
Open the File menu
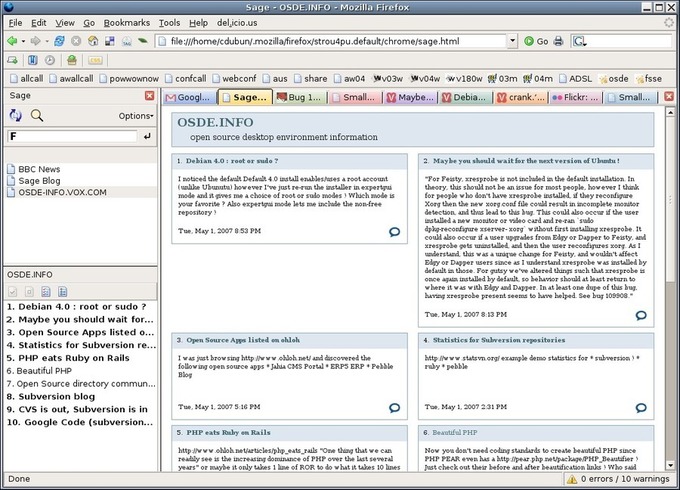[15, 23]
